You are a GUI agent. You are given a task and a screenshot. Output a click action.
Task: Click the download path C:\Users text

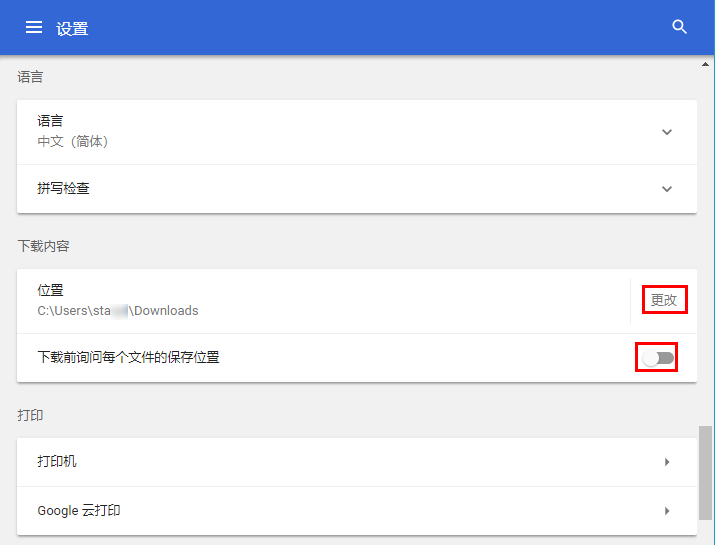118,311
